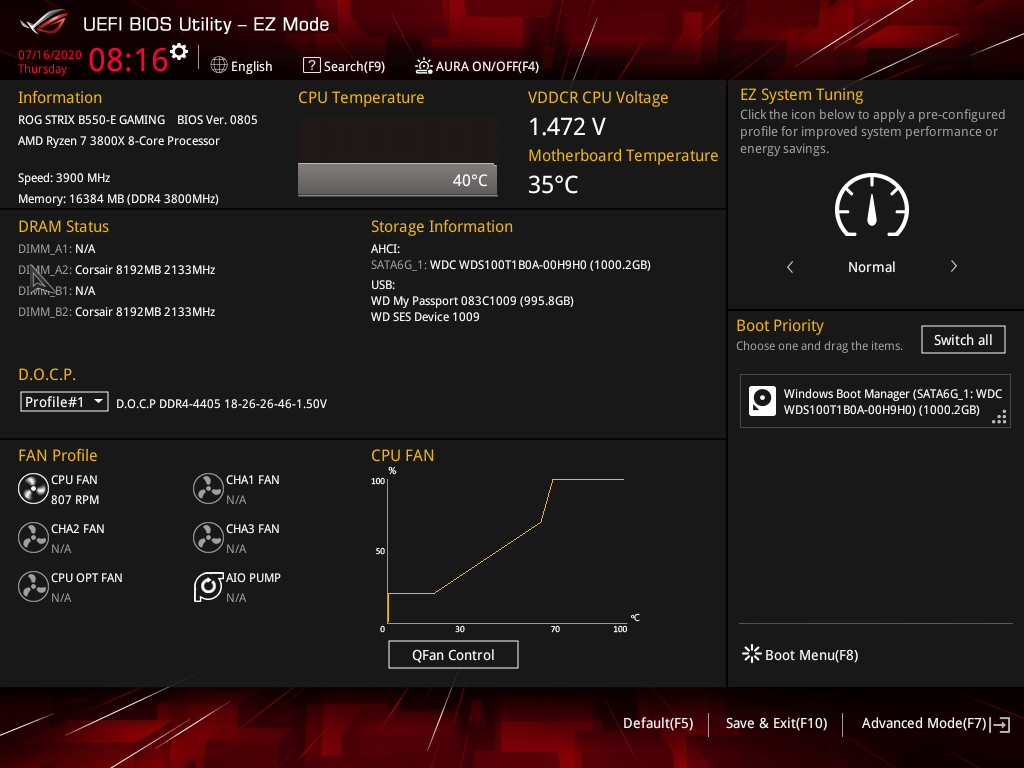Select the AIO PUMP icon
Viewport: 1024px width, 768px height.
point(208,586)
